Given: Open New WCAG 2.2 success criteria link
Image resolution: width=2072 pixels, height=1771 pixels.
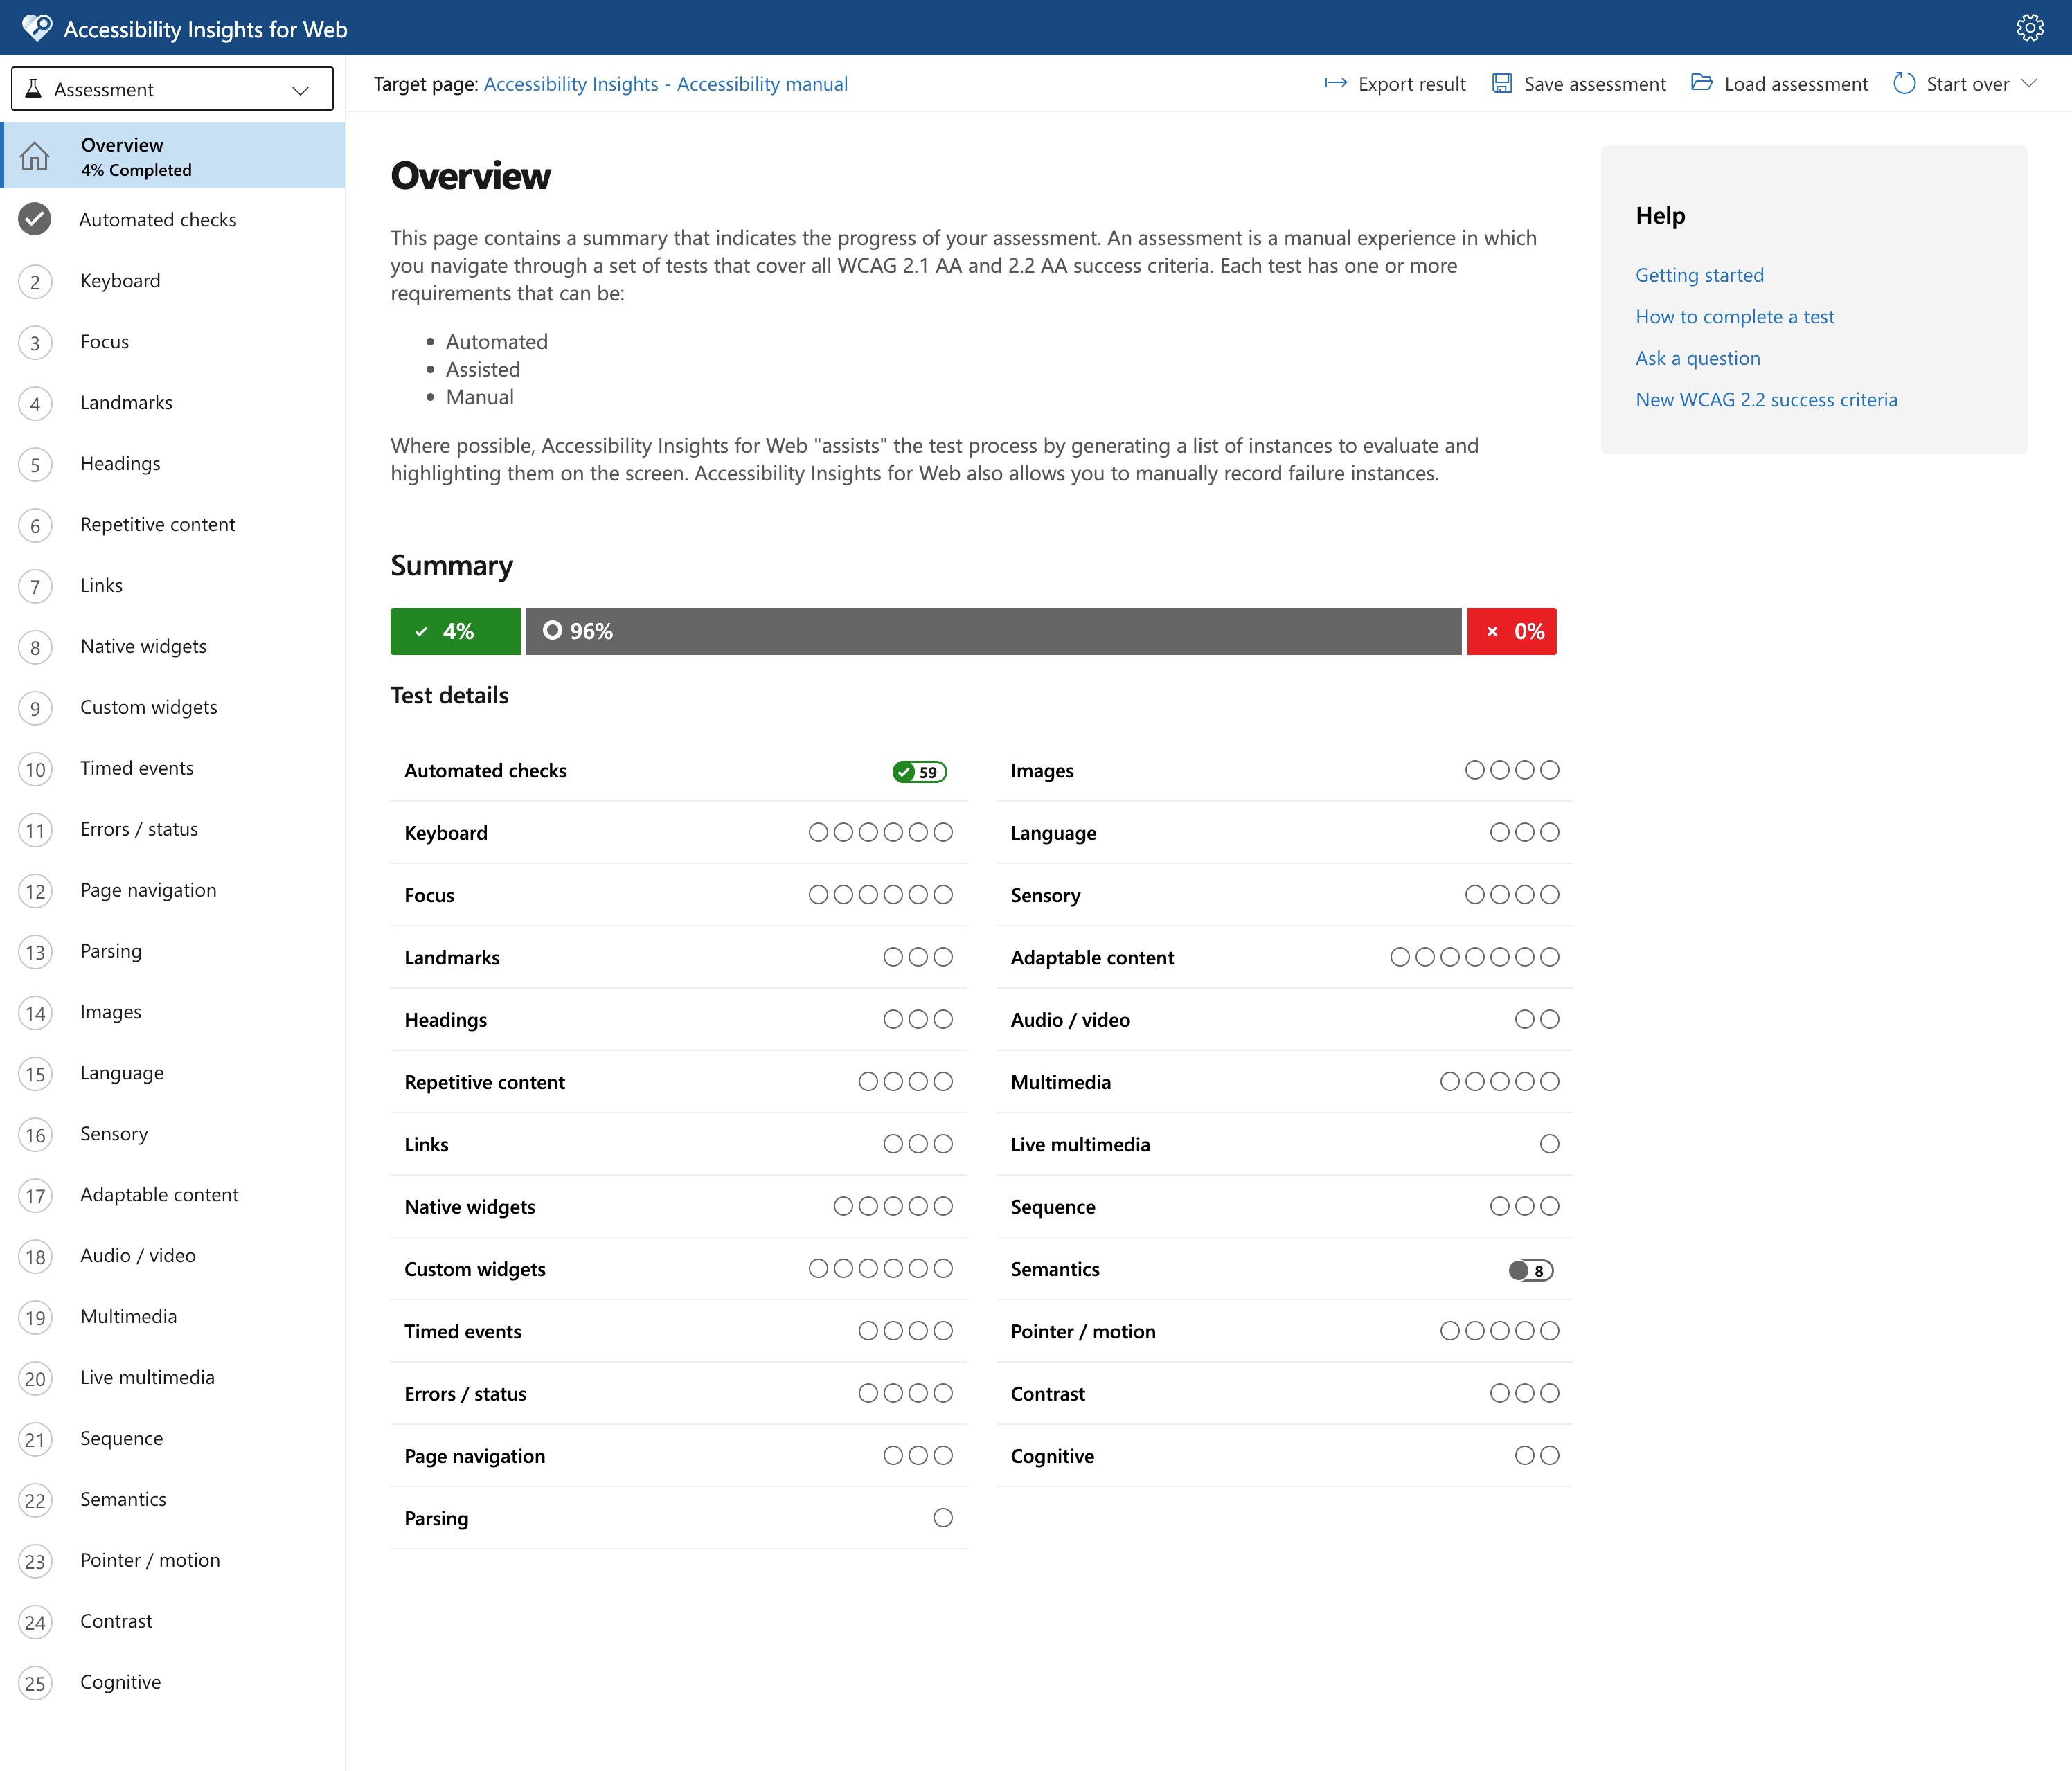Looking at the screenshot, I should (1766, 400).
